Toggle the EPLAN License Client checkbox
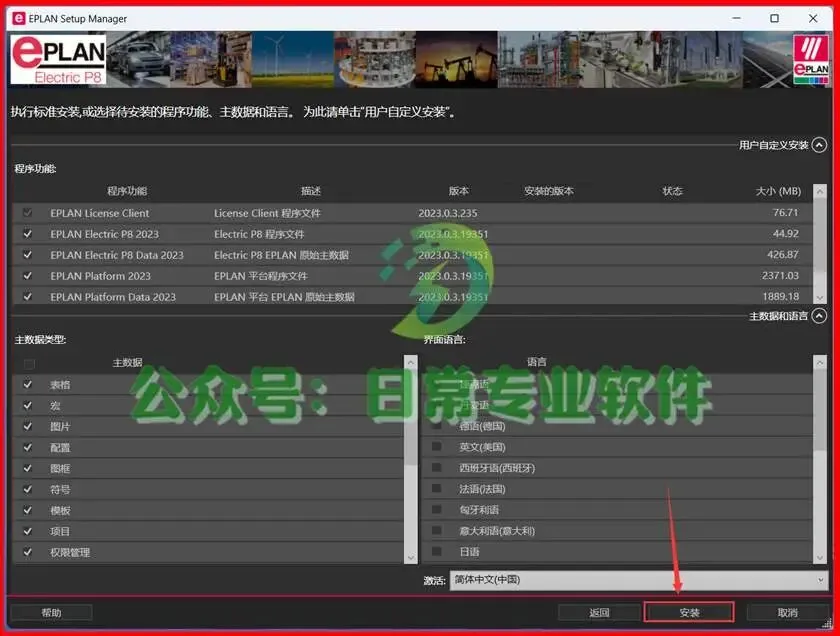Screen dimensions: 840x636 [27, 213]
